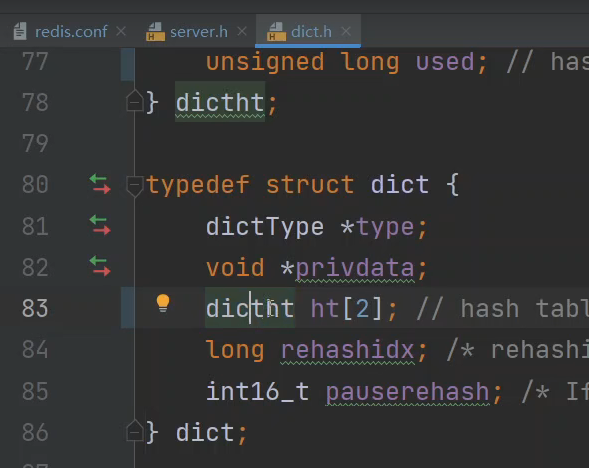Switch to the redis.conf tab
Image resolution: width=589 pixels, height=468 pixels.
coord(71,32)
